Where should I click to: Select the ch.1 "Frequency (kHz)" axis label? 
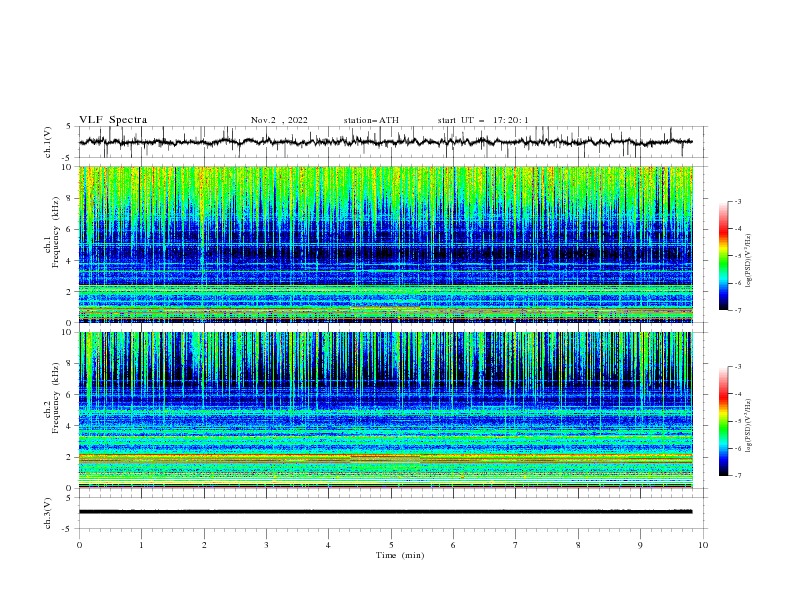click(x=56, y=230)
